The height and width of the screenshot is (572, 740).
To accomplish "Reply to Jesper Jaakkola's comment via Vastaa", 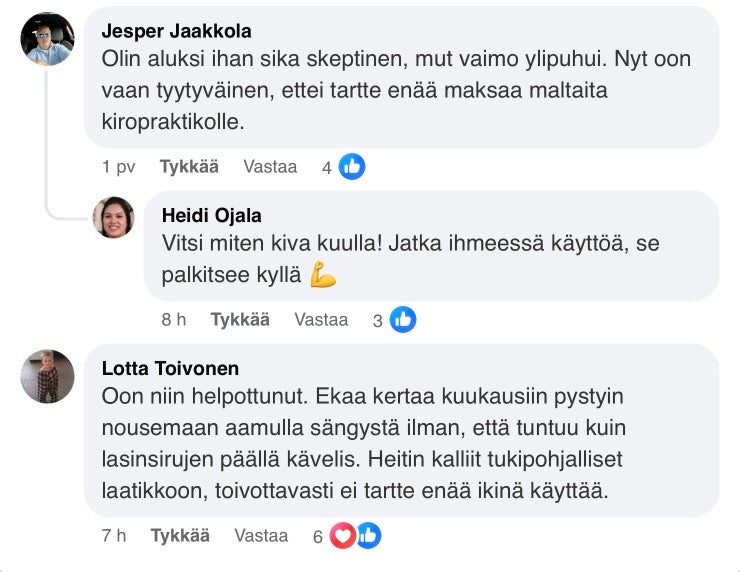I will click(270, 167).
